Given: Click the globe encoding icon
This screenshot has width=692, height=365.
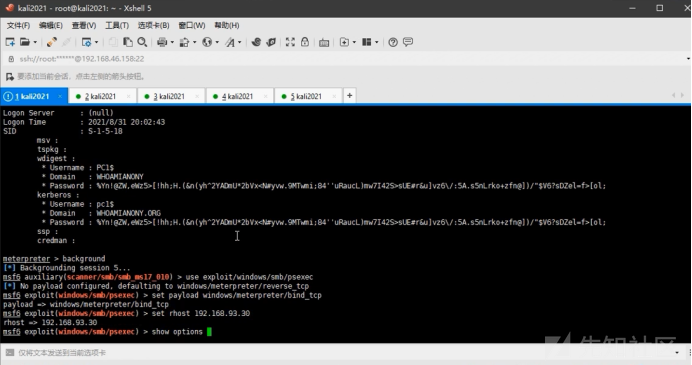Looking at the screenshot, I should (x=207, y=42).
